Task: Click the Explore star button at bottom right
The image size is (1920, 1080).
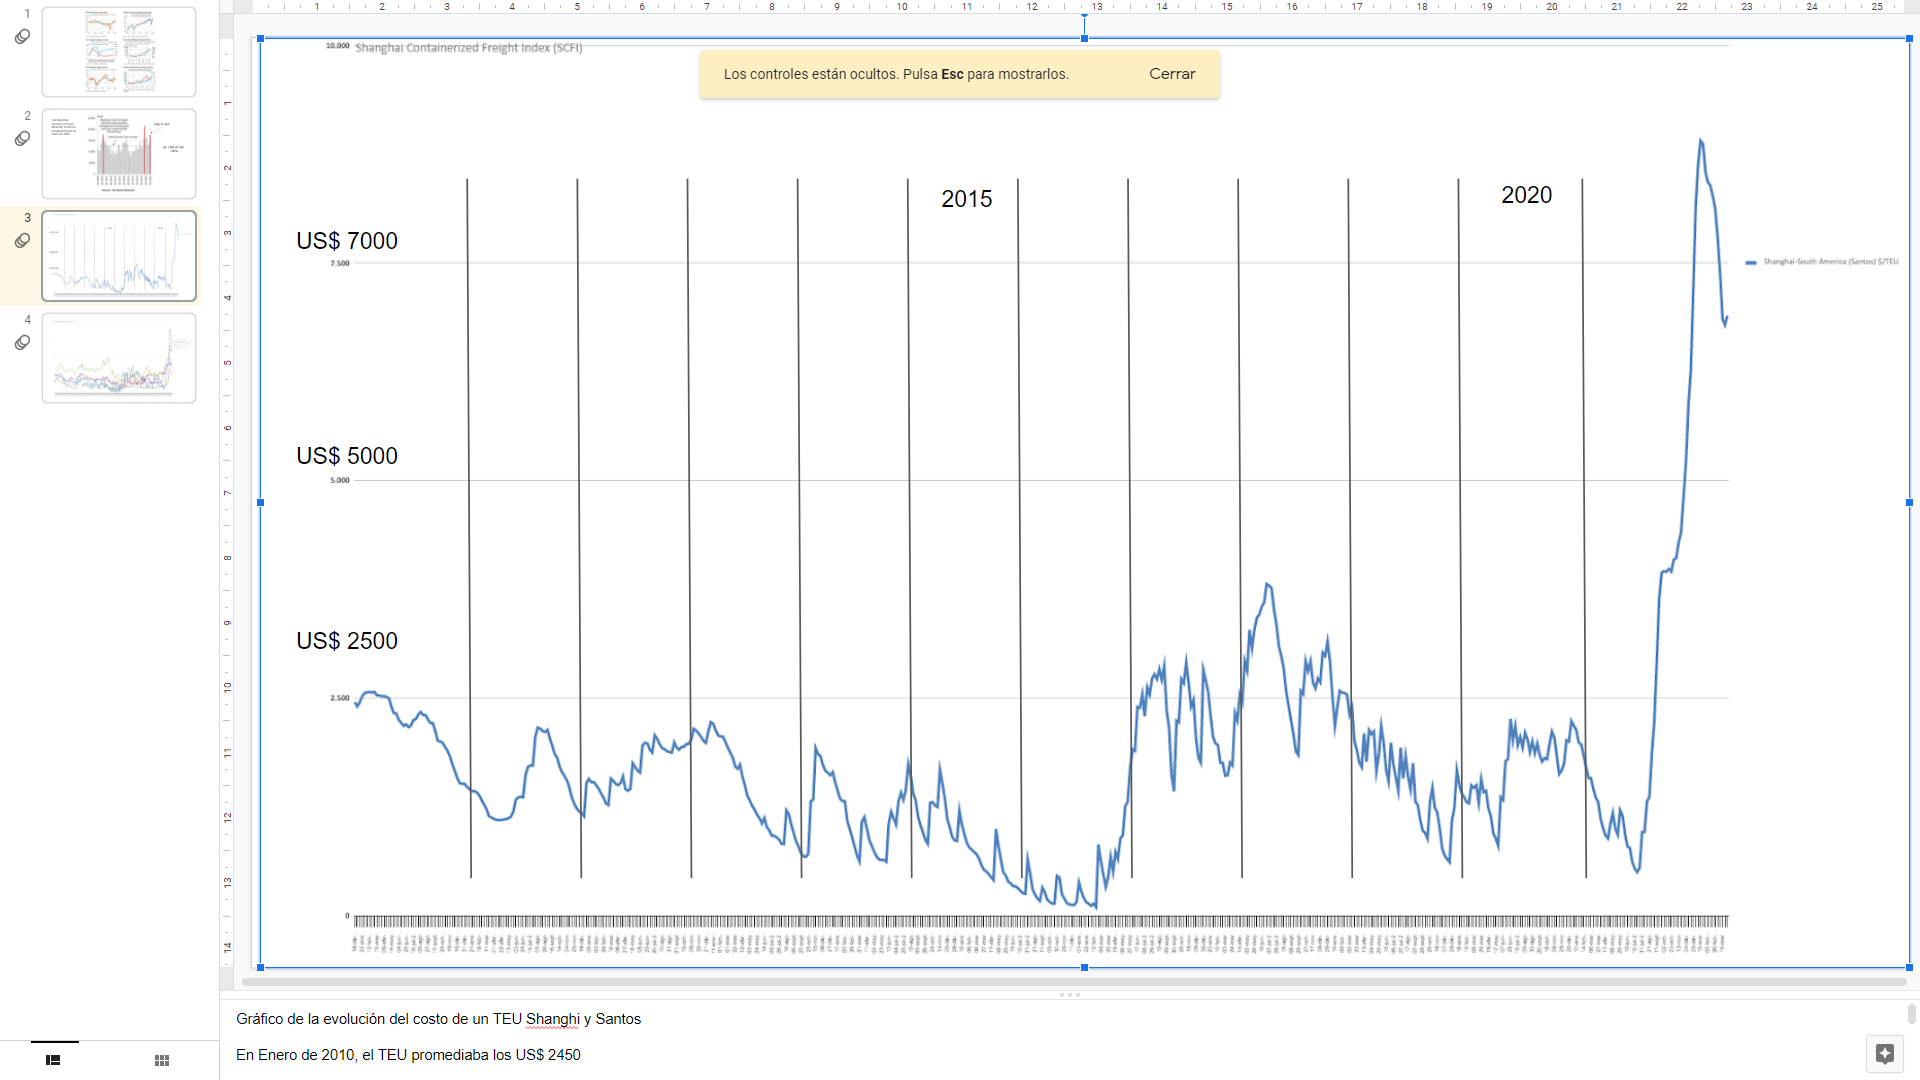Action: coord(1885,1054)
